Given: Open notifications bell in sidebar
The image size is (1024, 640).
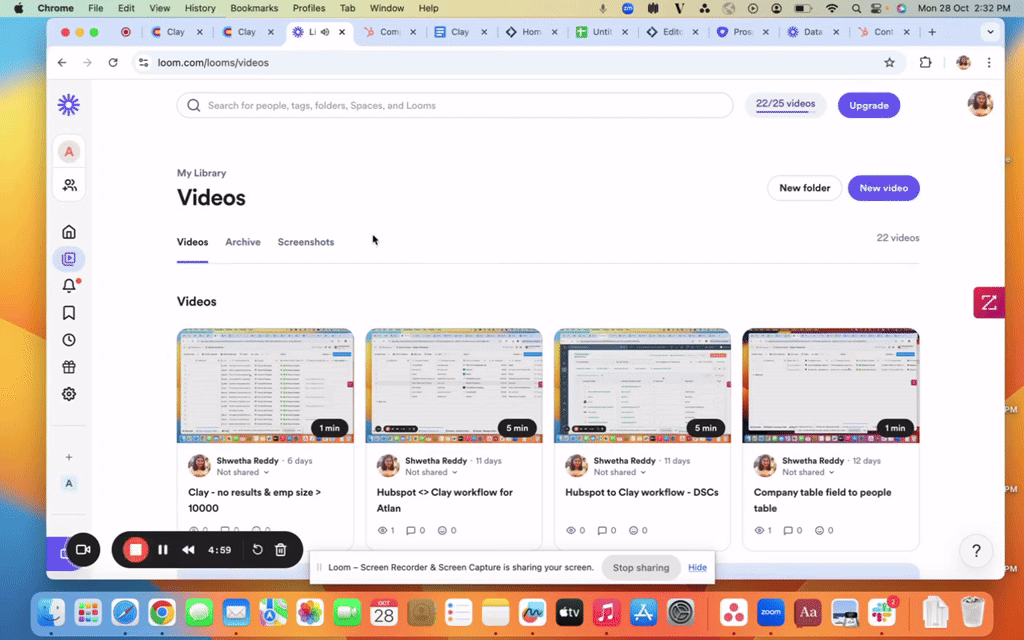Looking at the screenshot, I should click(x=69, y=286).
